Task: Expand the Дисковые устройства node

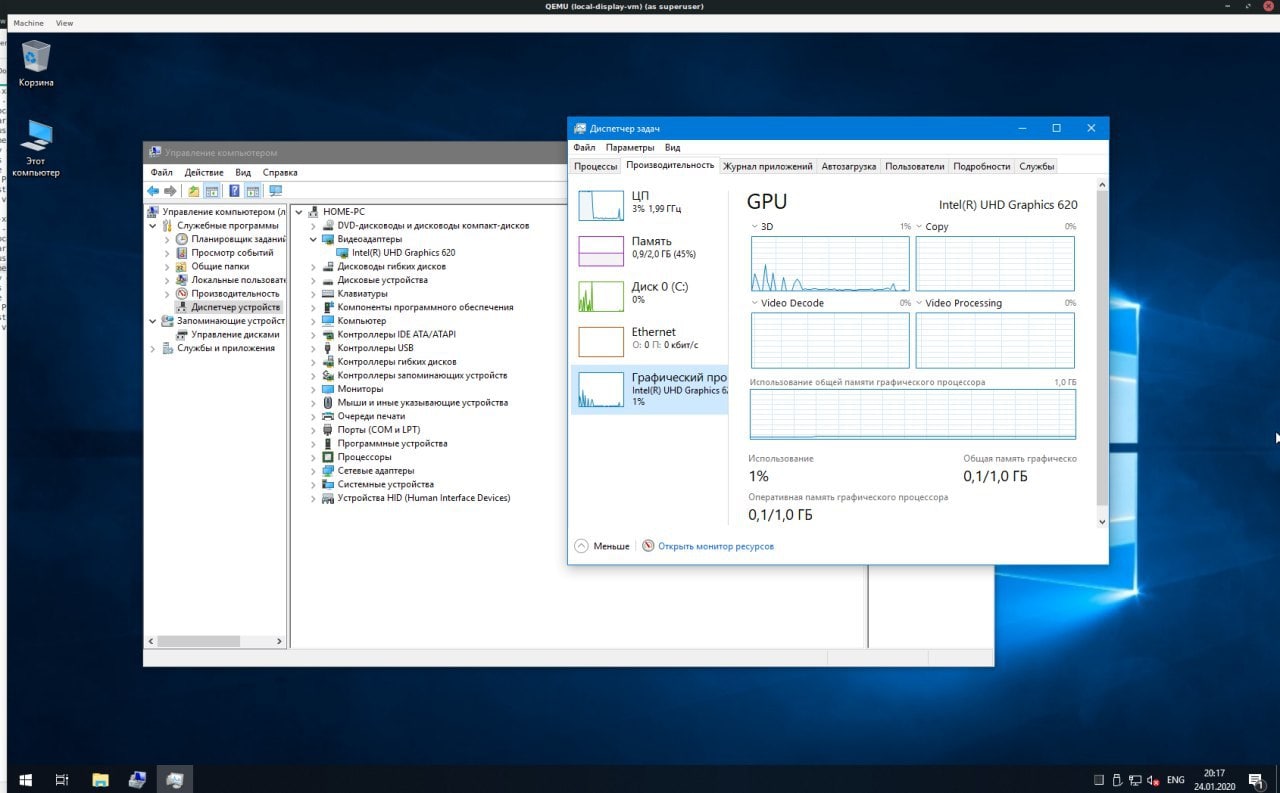Action: coord(314,280)
